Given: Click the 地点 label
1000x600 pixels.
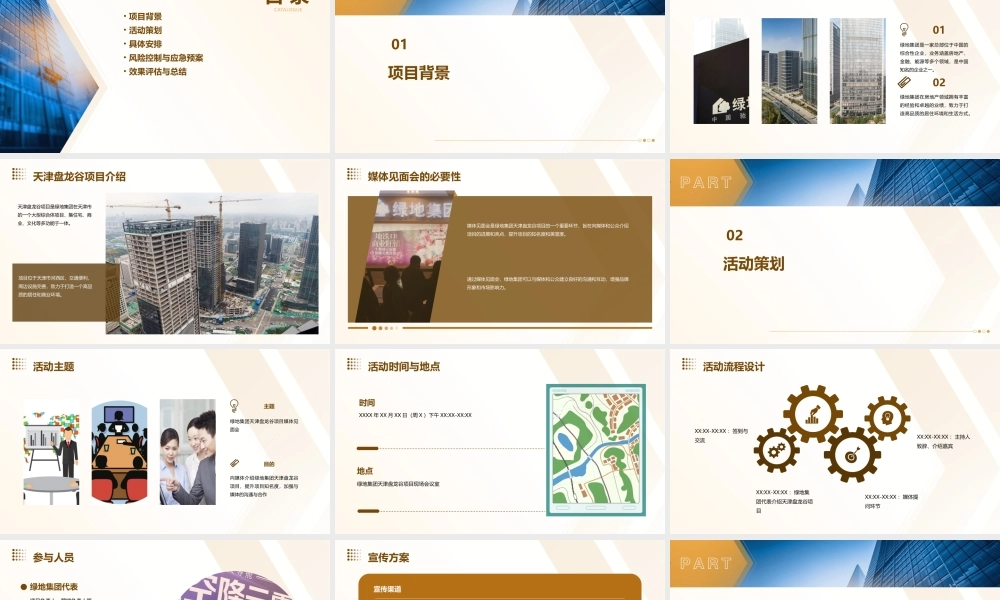Looking at the screenshot, I should [x=365, y=471].
